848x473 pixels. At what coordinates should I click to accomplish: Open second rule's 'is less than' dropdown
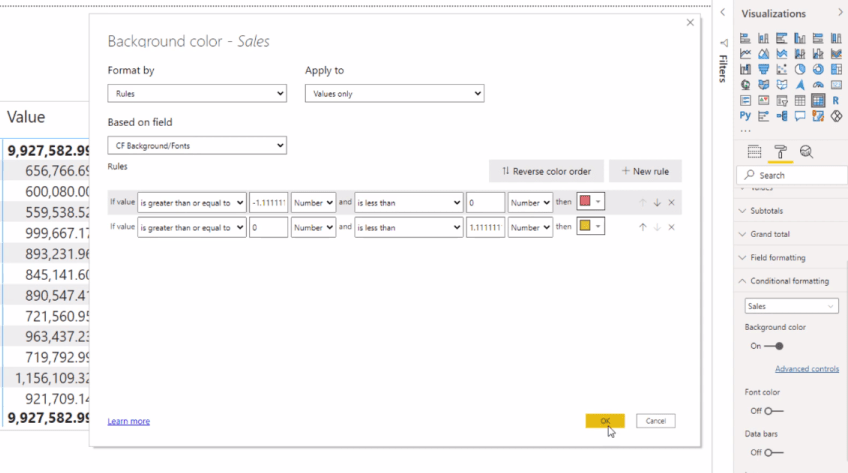pos(408,228)
